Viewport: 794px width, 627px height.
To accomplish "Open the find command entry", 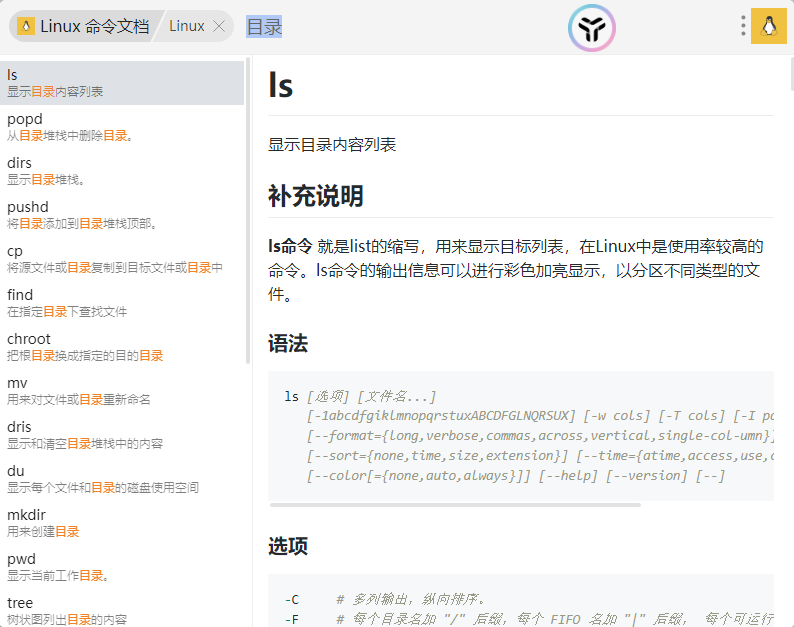I will (x=122, y=303).
